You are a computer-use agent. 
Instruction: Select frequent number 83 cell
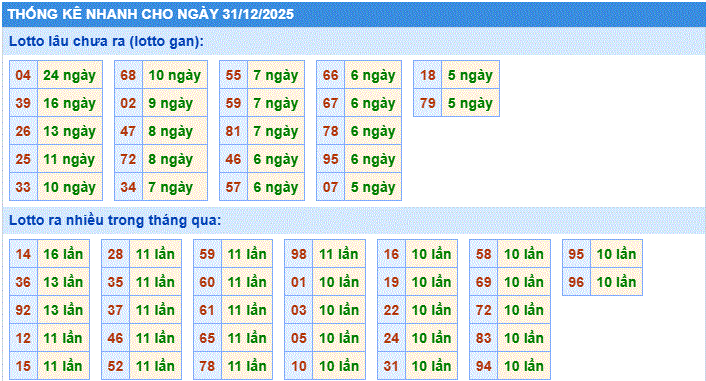point(484,337)
